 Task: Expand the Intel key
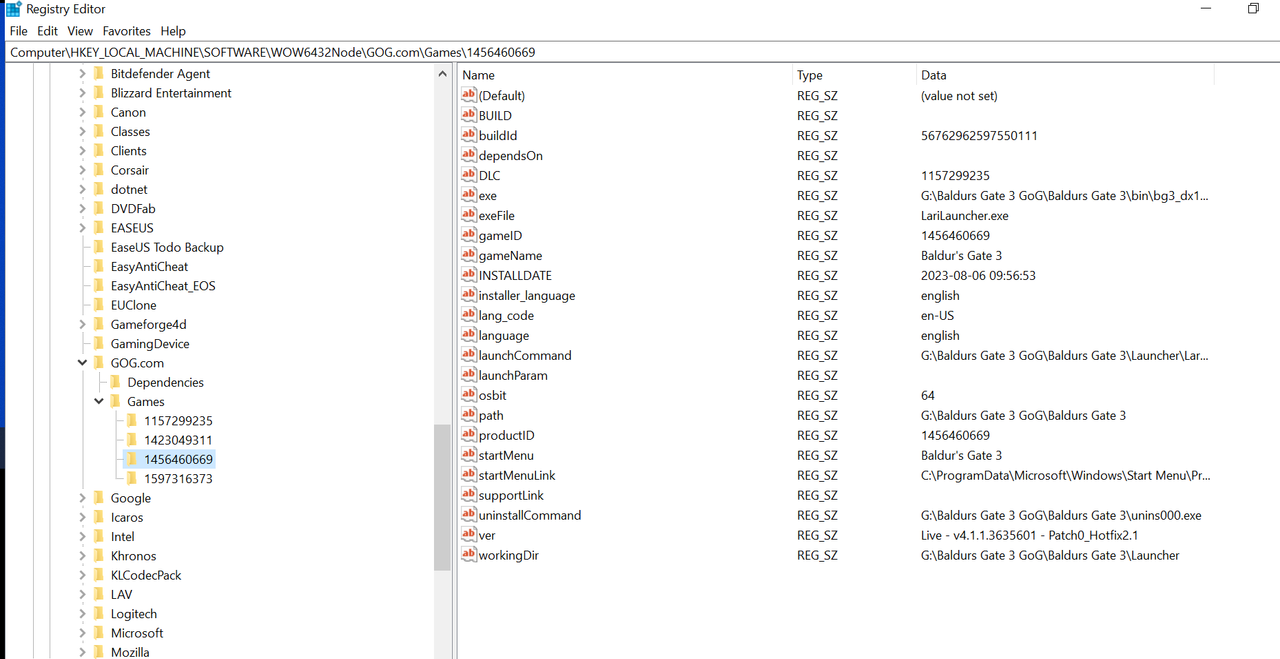click(82, 537)
